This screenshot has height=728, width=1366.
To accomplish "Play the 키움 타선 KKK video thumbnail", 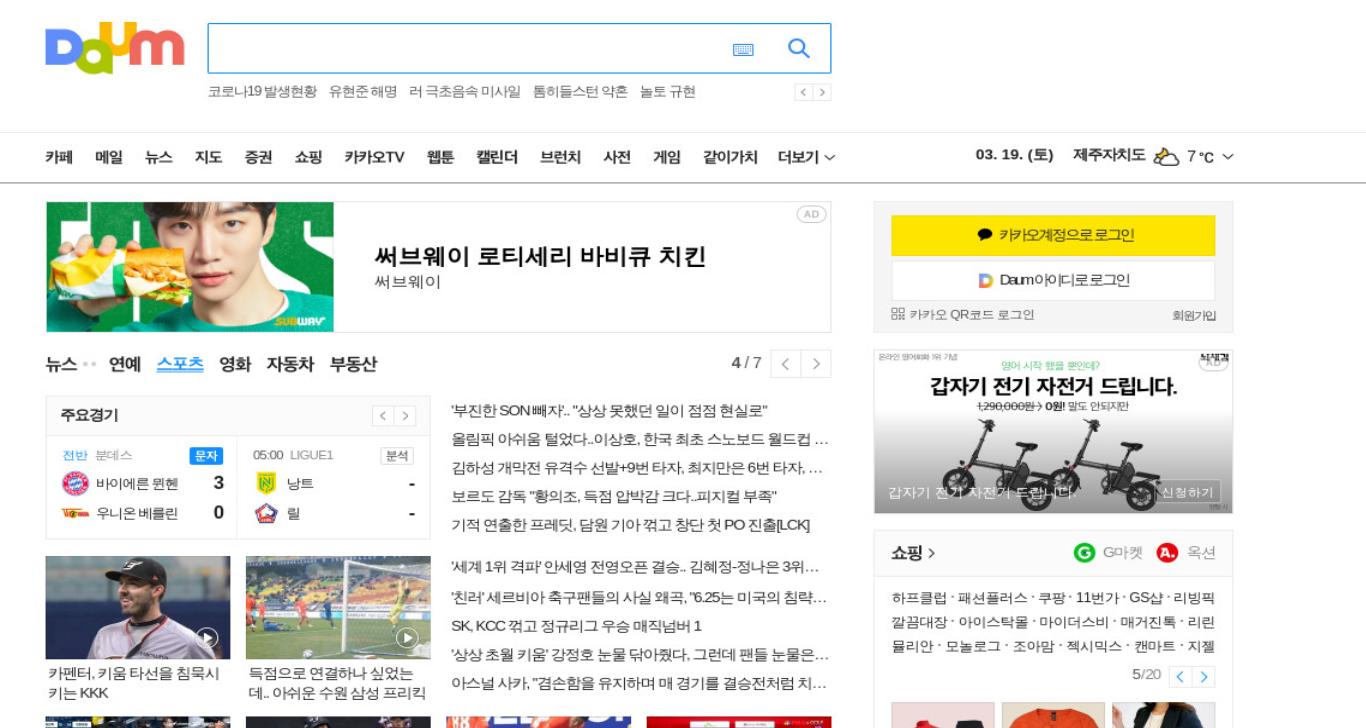I will pyautogui.click(x=138, y=608).
